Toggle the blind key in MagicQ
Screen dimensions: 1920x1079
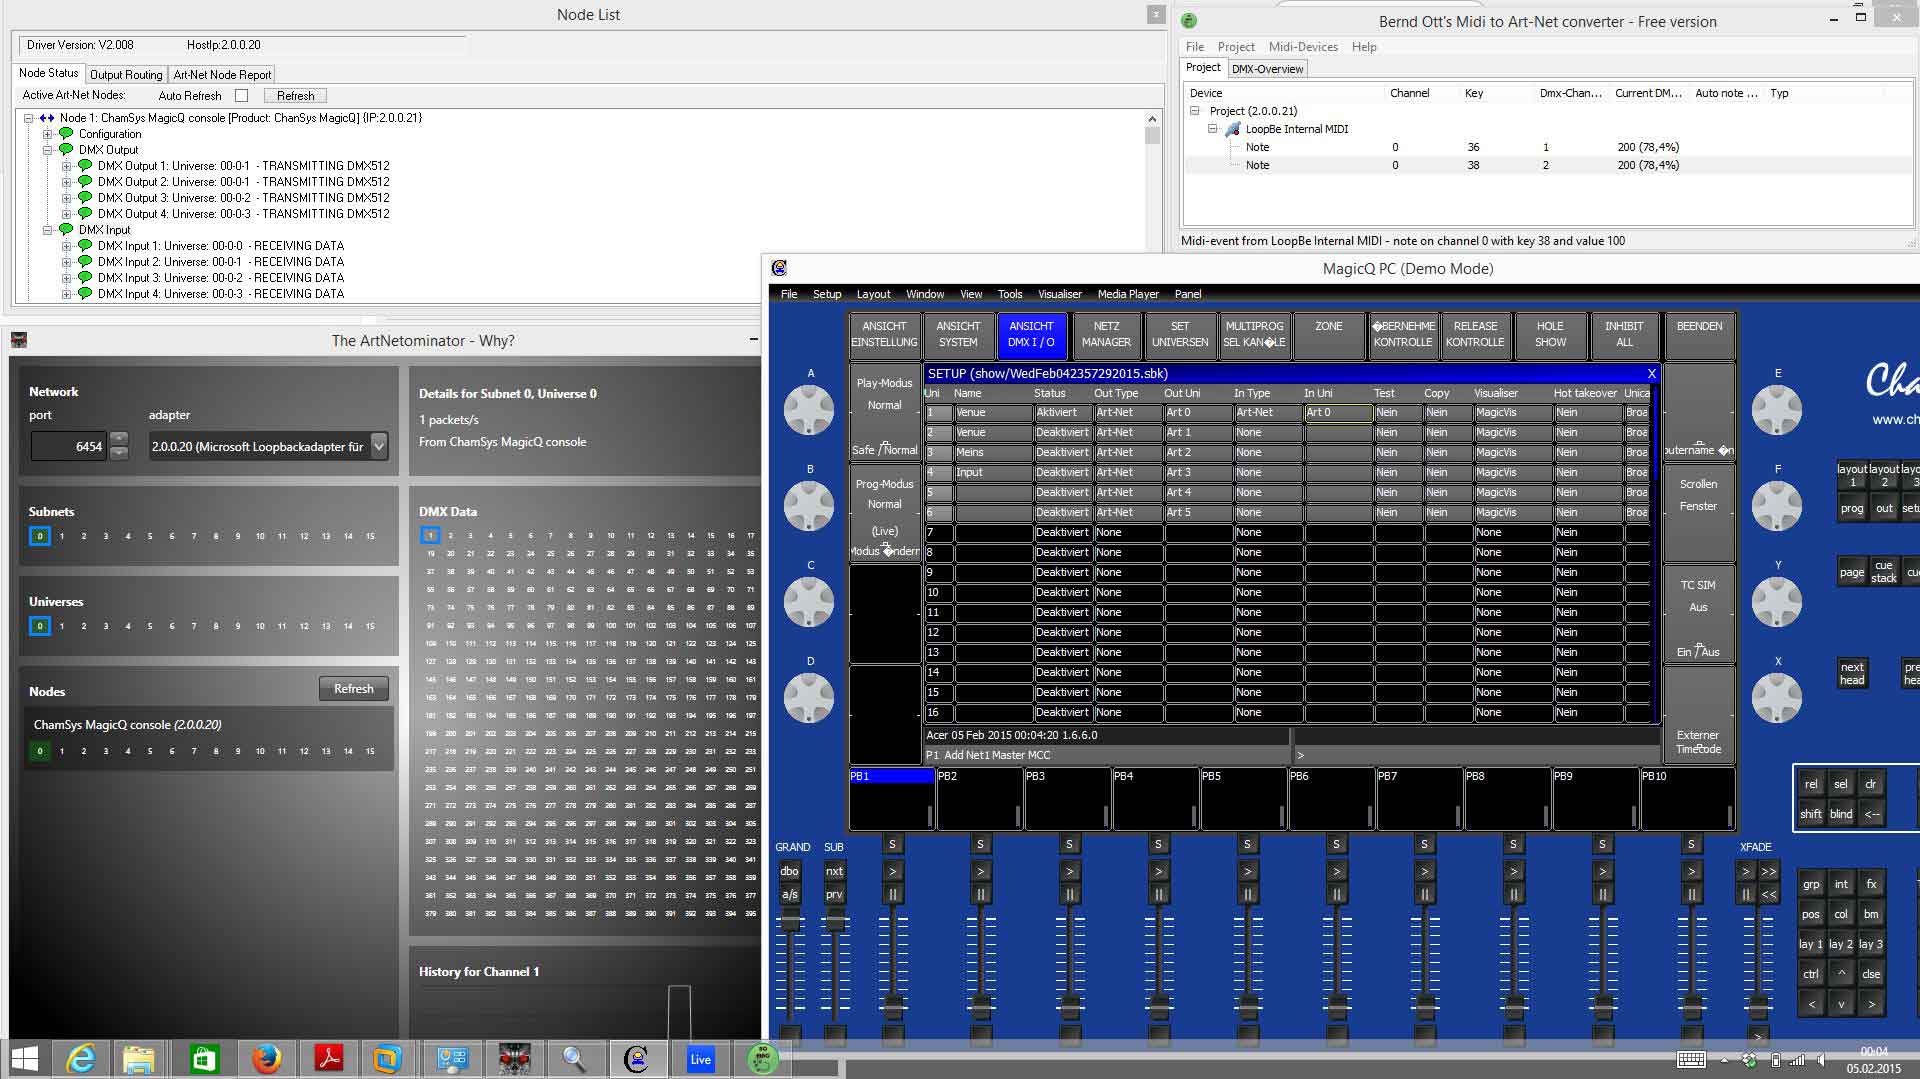pos(1841,814)
